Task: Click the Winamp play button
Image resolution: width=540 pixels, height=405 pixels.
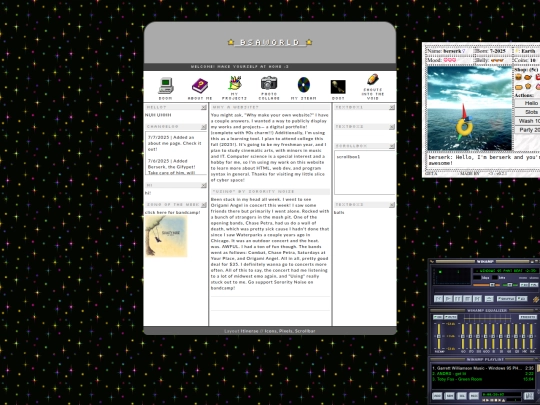Action: point(448,299)
